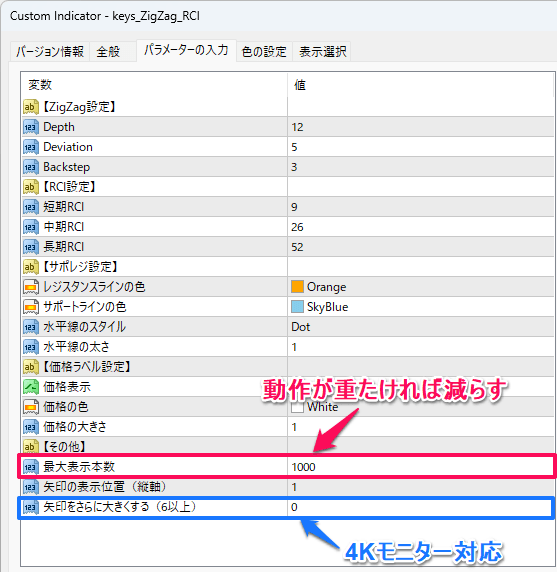This screenshot has height=572, width=557.
Task: Select the サポートラインの色 variable name
Action: pyautogui.click(x=85, y=307)
